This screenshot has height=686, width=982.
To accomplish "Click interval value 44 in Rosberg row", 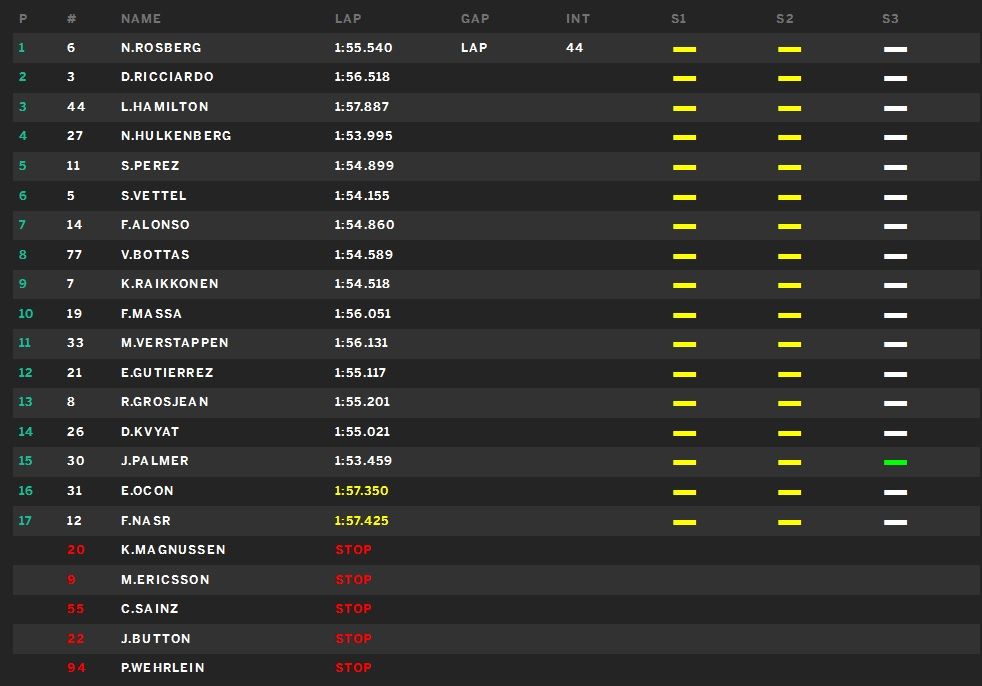I will click(x=574, y=48).
